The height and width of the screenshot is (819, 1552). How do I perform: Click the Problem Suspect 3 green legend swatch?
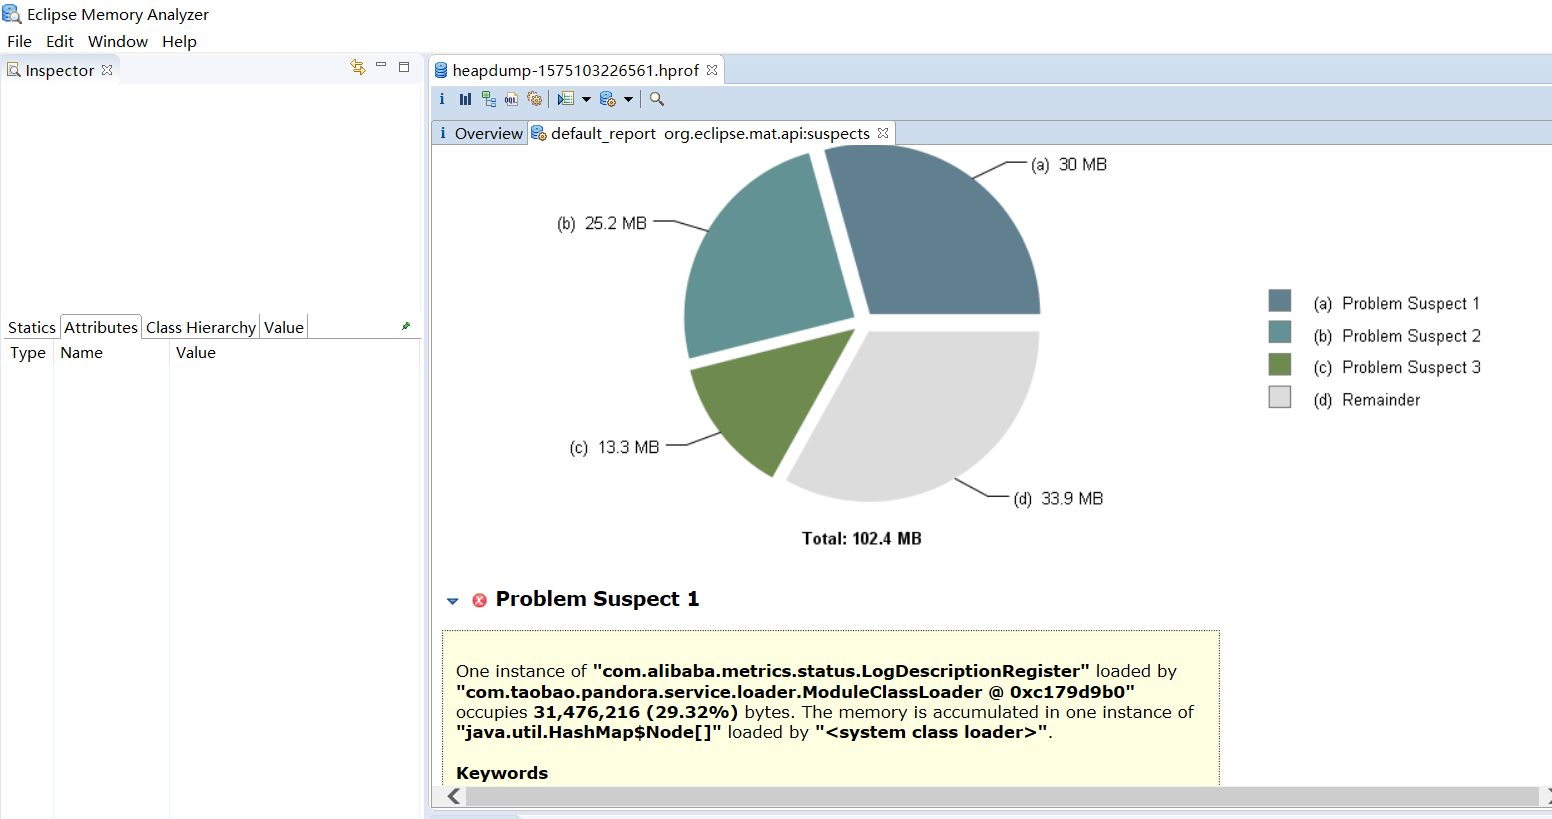click(x=1280, y=364)
